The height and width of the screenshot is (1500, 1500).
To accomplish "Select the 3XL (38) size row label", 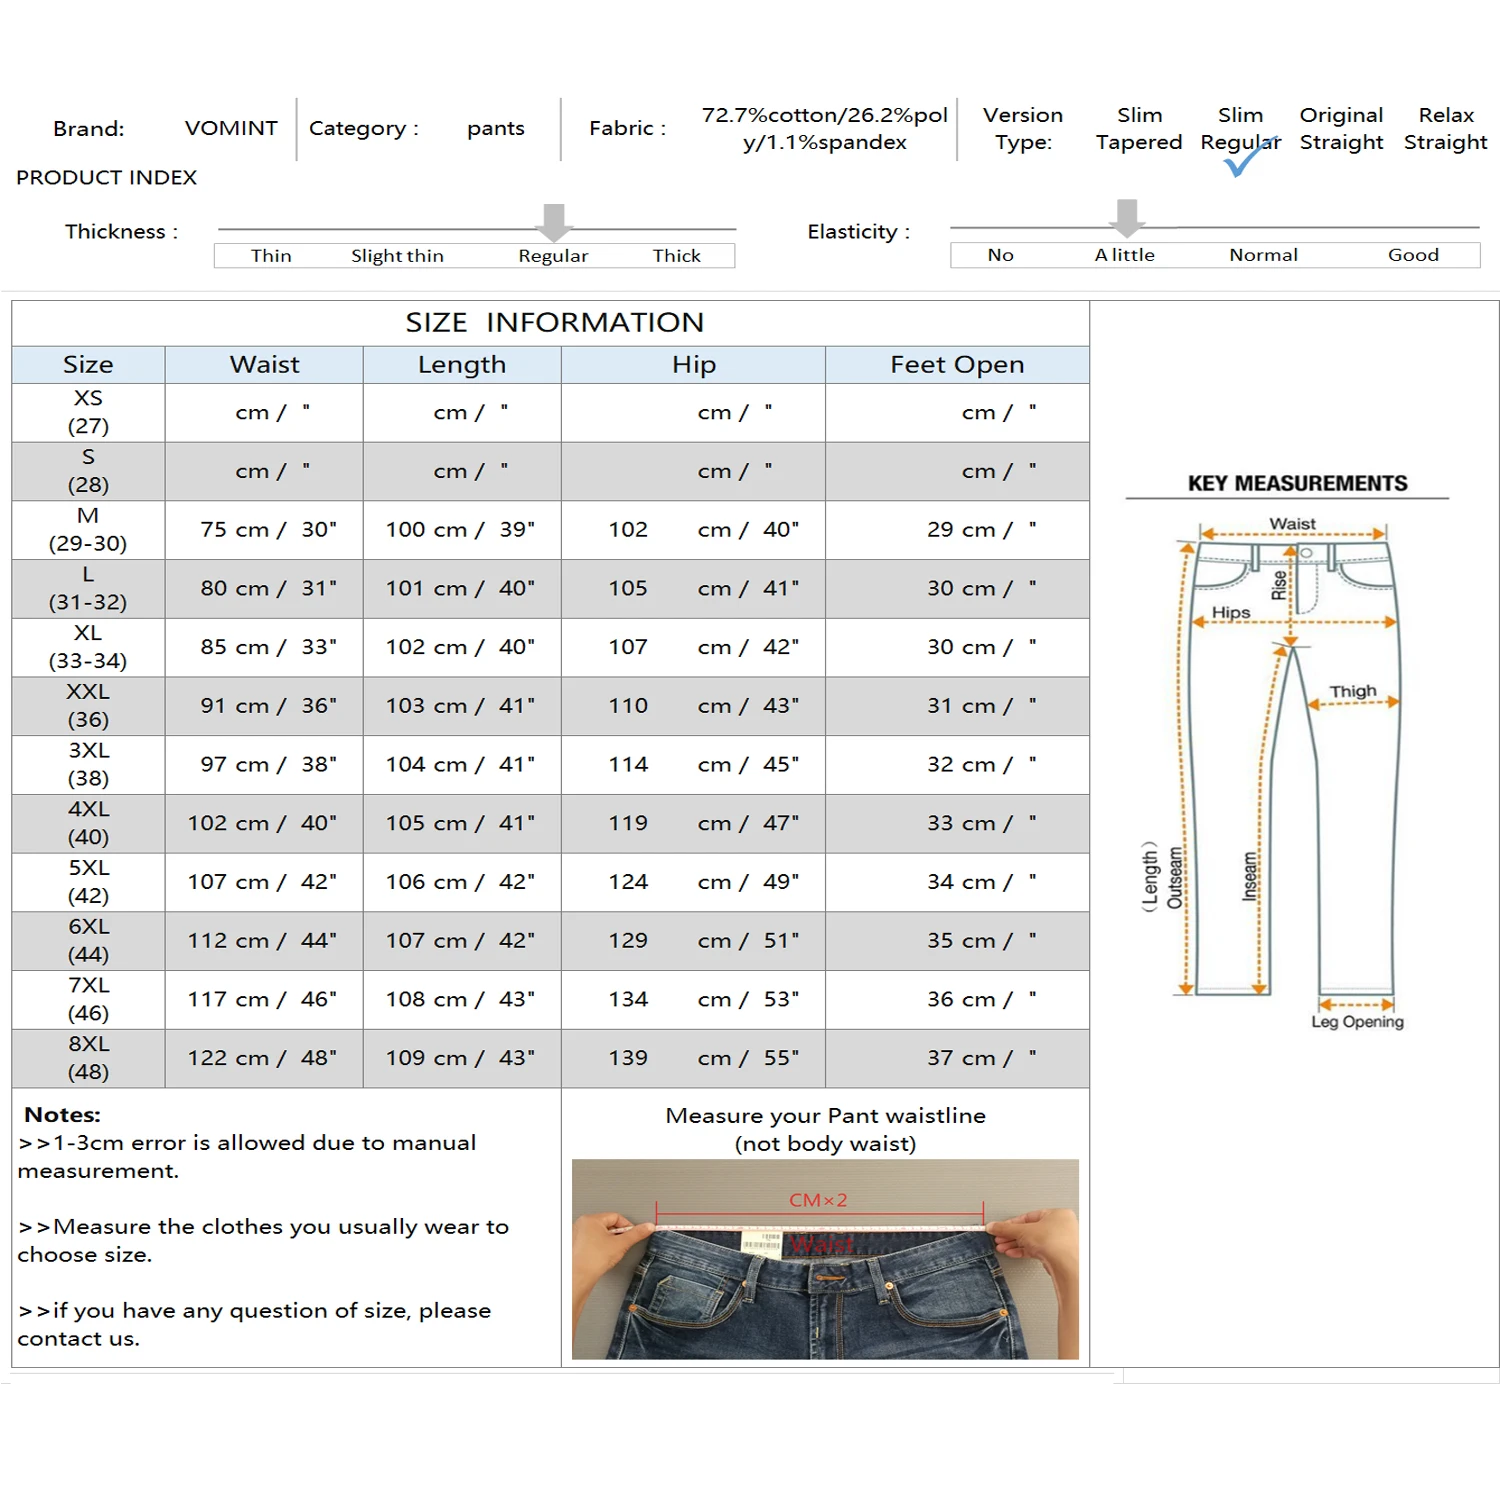I will click(88, 765).
